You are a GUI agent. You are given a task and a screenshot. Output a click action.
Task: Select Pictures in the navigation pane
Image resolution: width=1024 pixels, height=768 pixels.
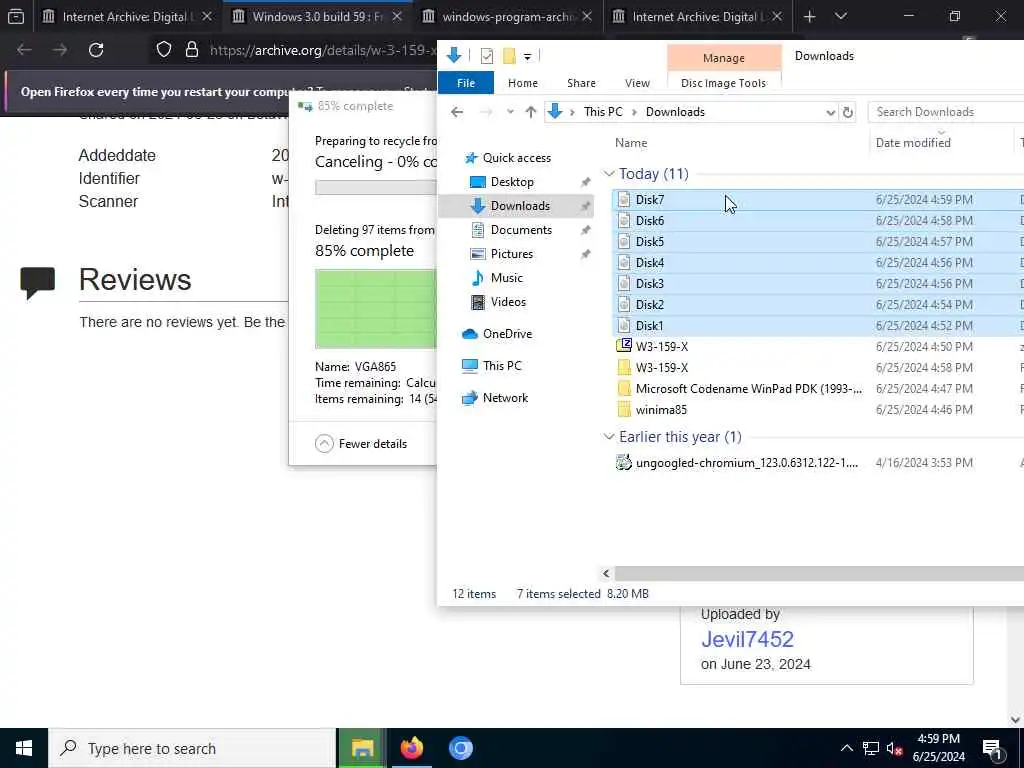click(512, 254)
